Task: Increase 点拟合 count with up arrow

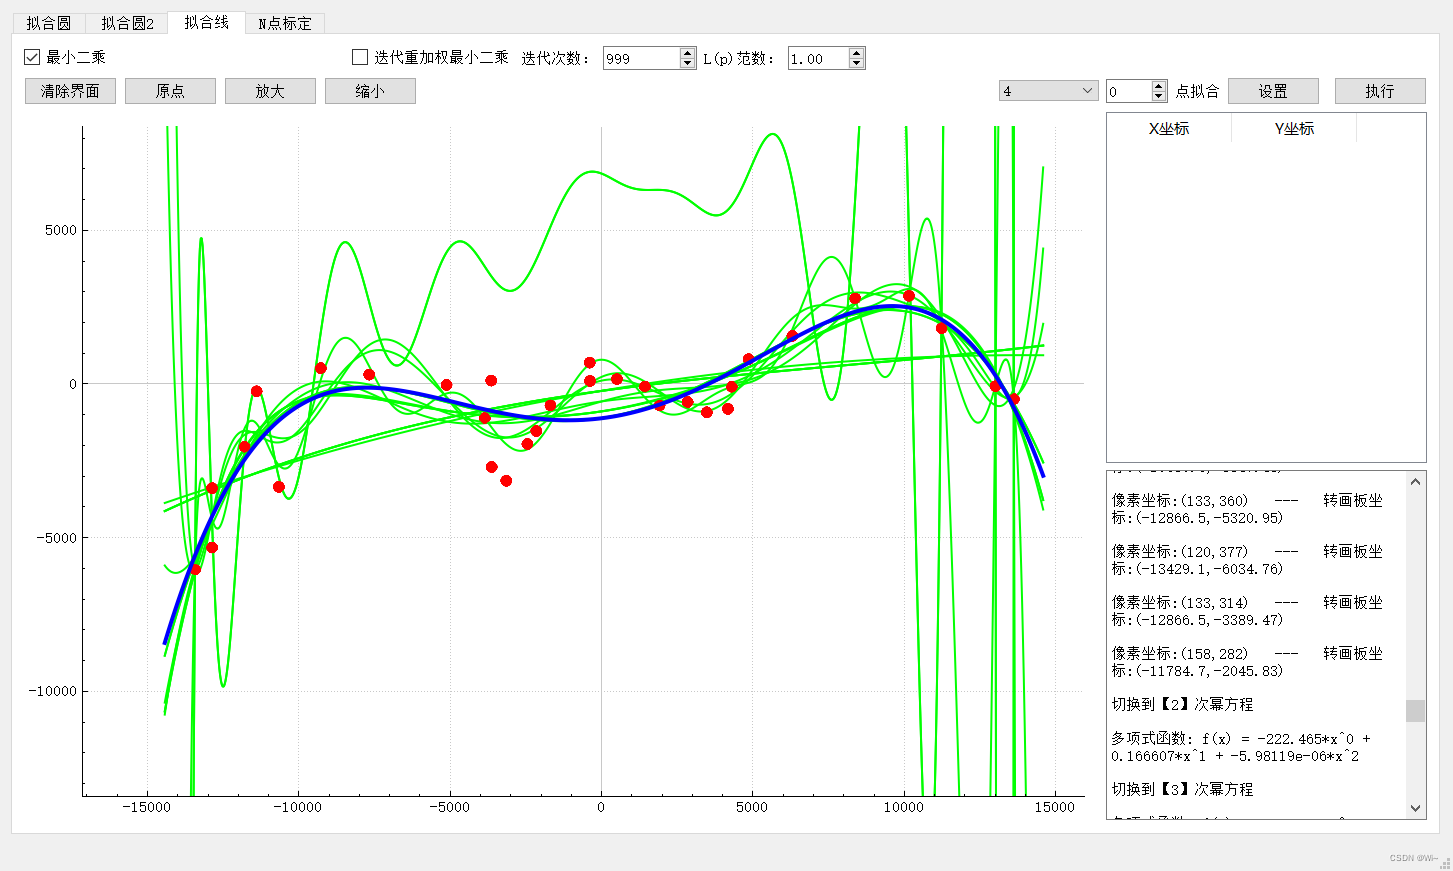Action: click(1159, 86)
